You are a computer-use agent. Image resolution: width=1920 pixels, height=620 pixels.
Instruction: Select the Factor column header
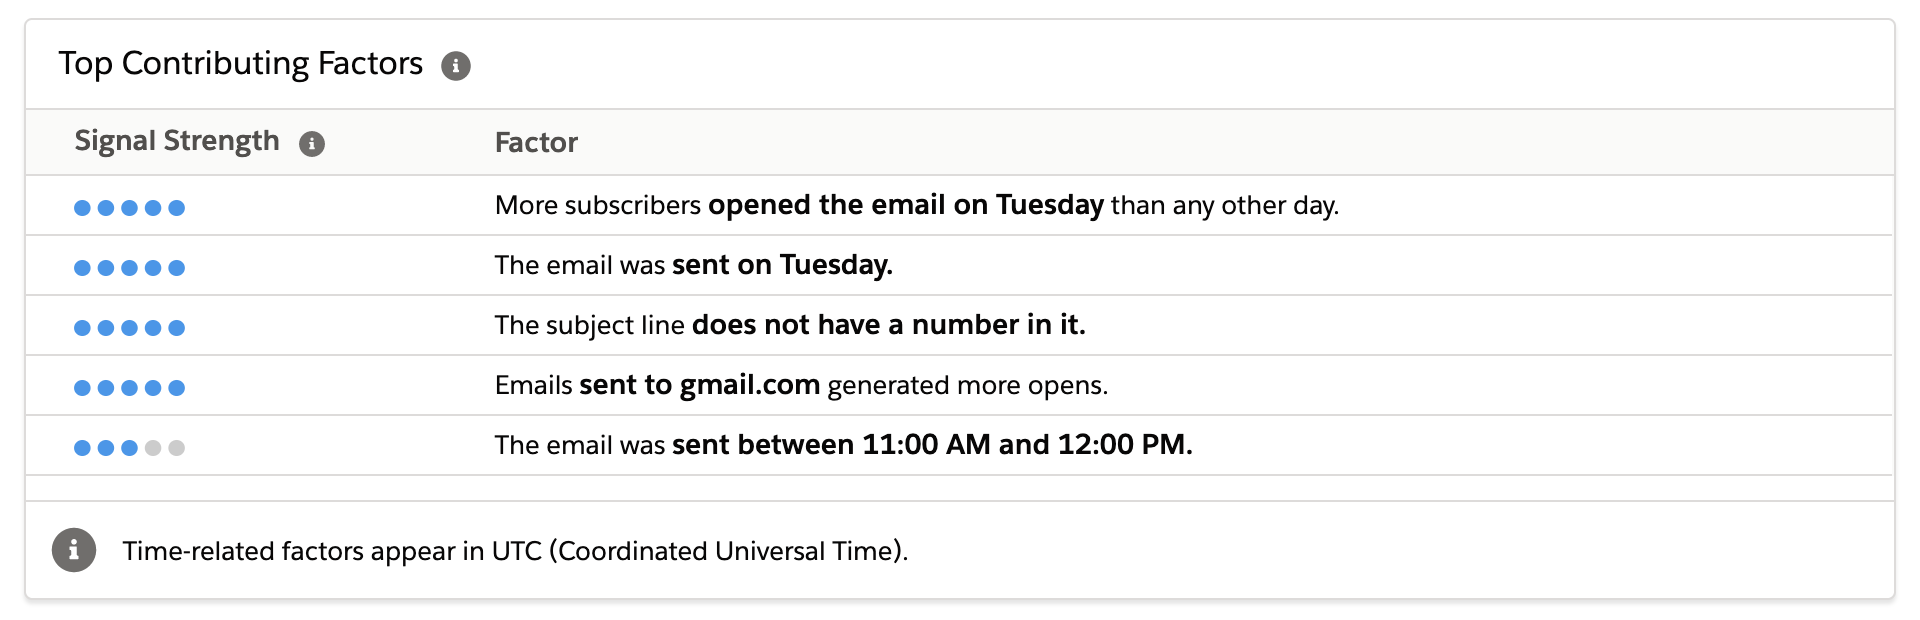[536, 143]
